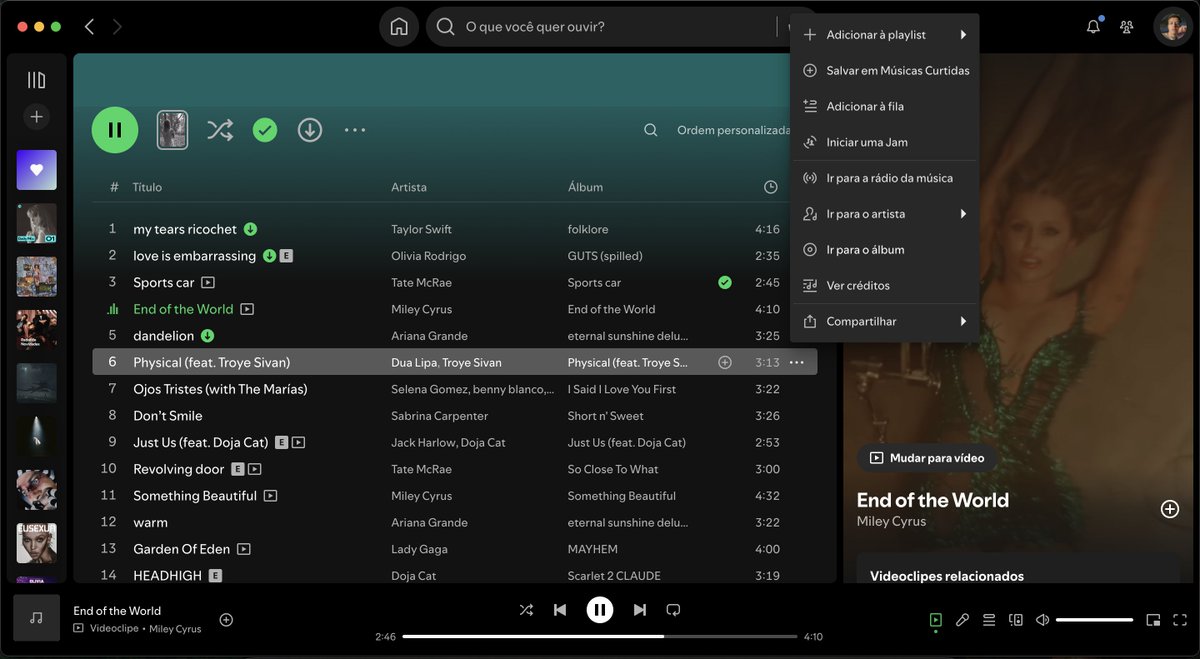Create a new playlist with plus icon
Image resolution: width=1200 pixels, height=659 pixels.
click(36, 117)
